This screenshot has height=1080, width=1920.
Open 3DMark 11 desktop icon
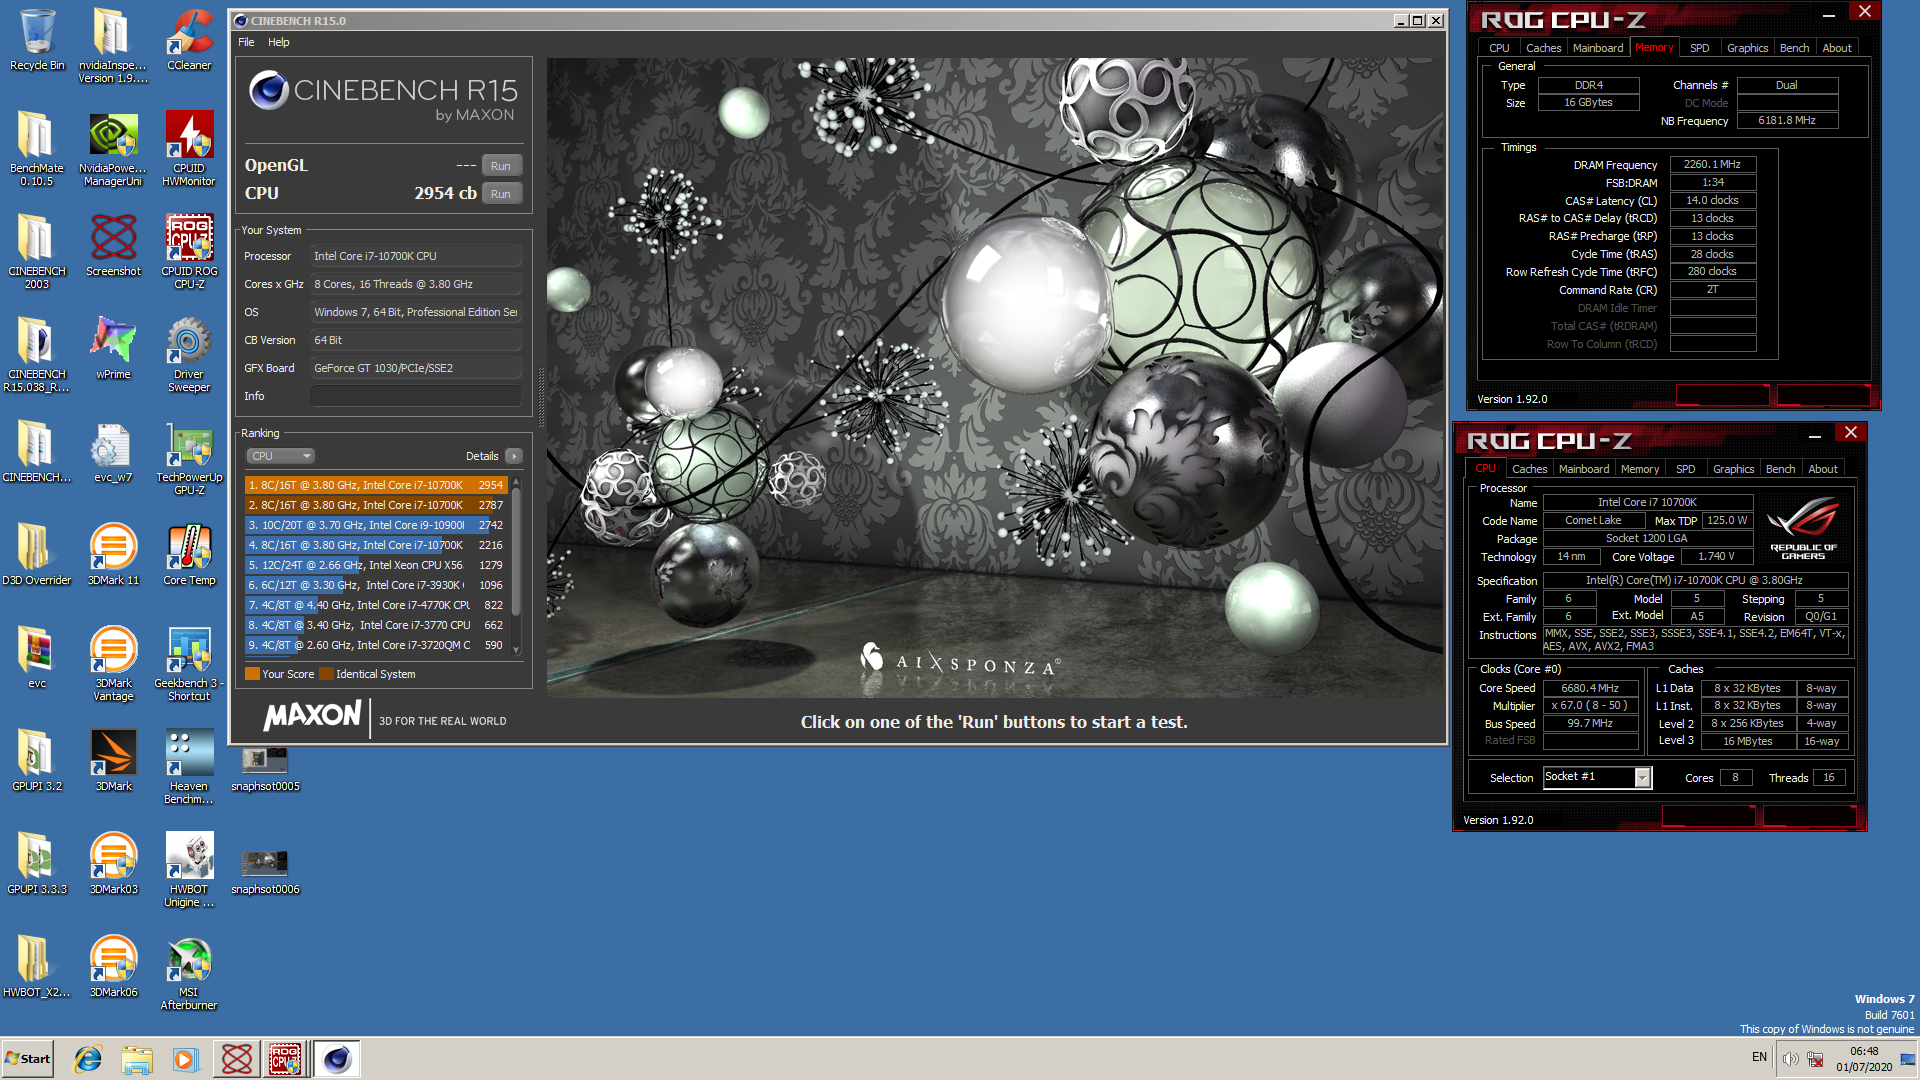pos(113,555)
